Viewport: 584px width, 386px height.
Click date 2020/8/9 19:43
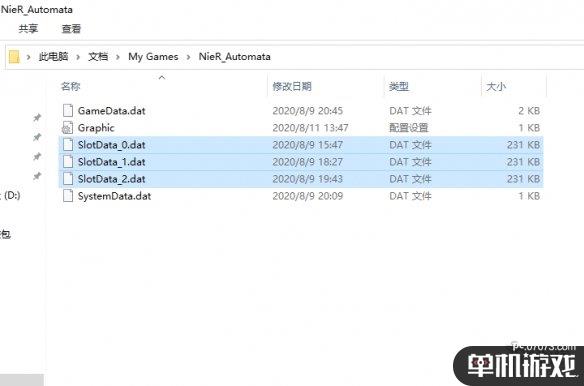point(308,179)
